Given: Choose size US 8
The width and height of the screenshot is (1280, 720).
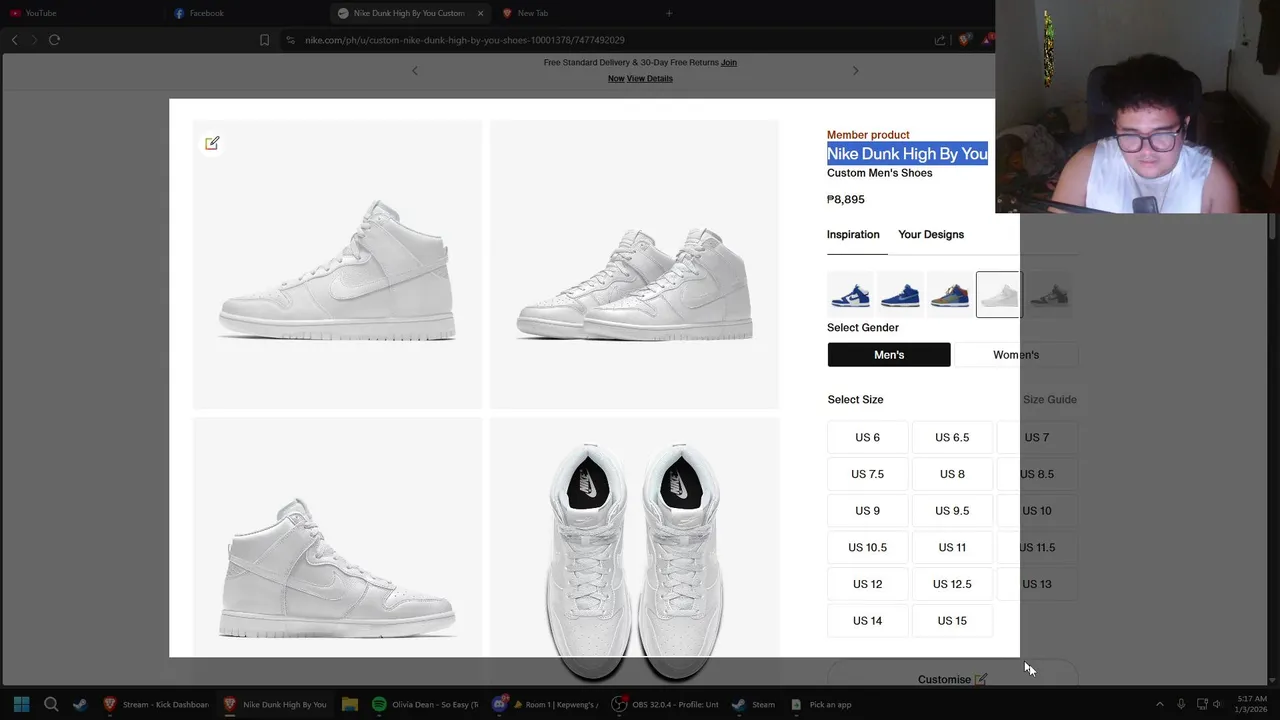Looking at the screenshot, I should click(952, 474).
